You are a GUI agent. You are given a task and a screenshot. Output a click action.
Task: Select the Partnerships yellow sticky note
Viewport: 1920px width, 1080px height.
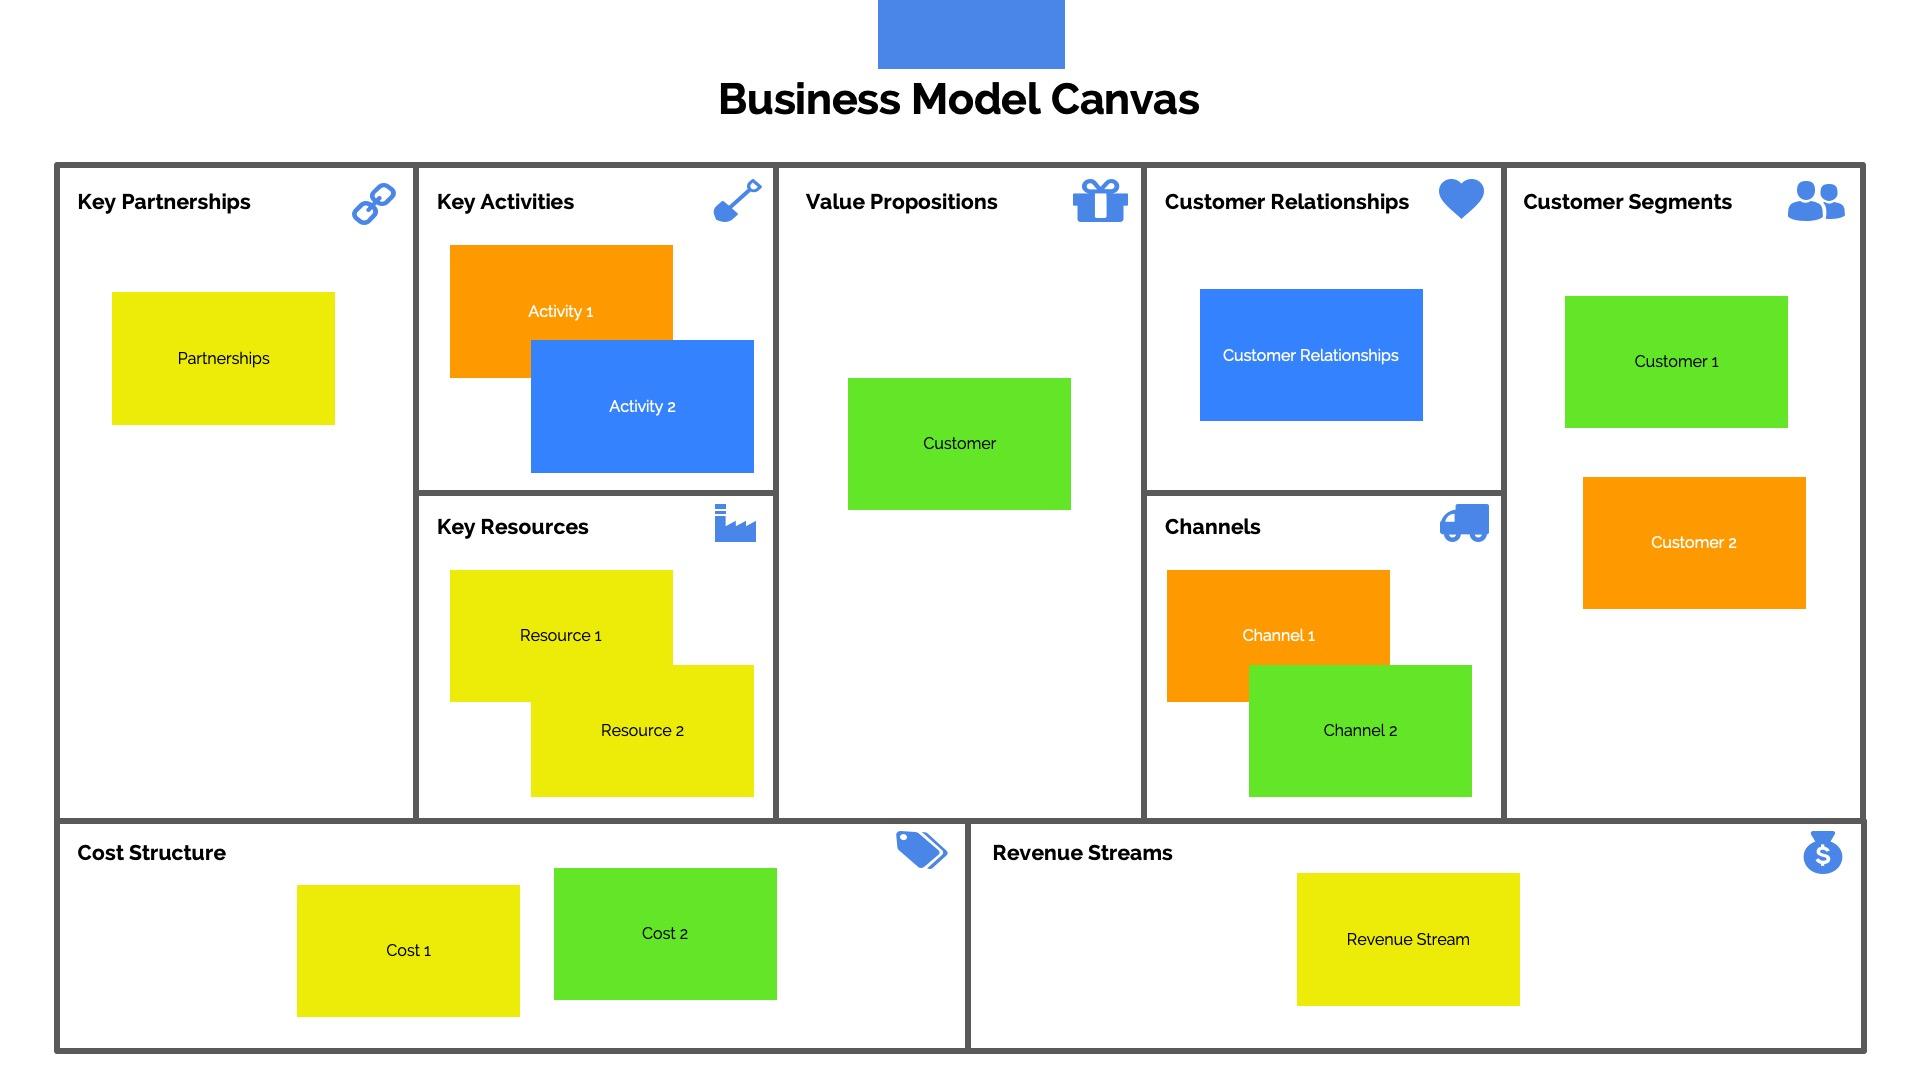[223, 357]
